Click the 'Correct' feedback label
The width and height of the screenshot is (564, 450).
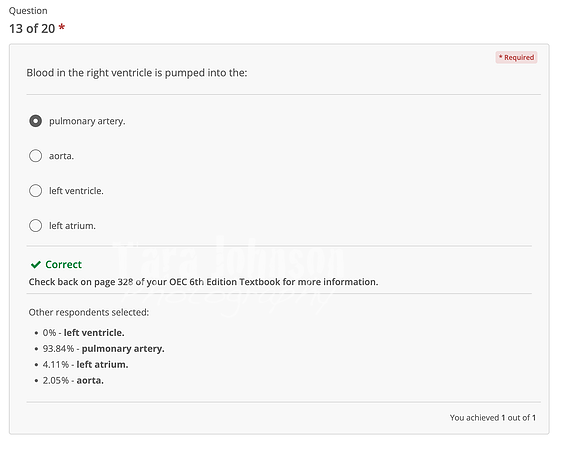pyautogui.click(x=63, y=264)
